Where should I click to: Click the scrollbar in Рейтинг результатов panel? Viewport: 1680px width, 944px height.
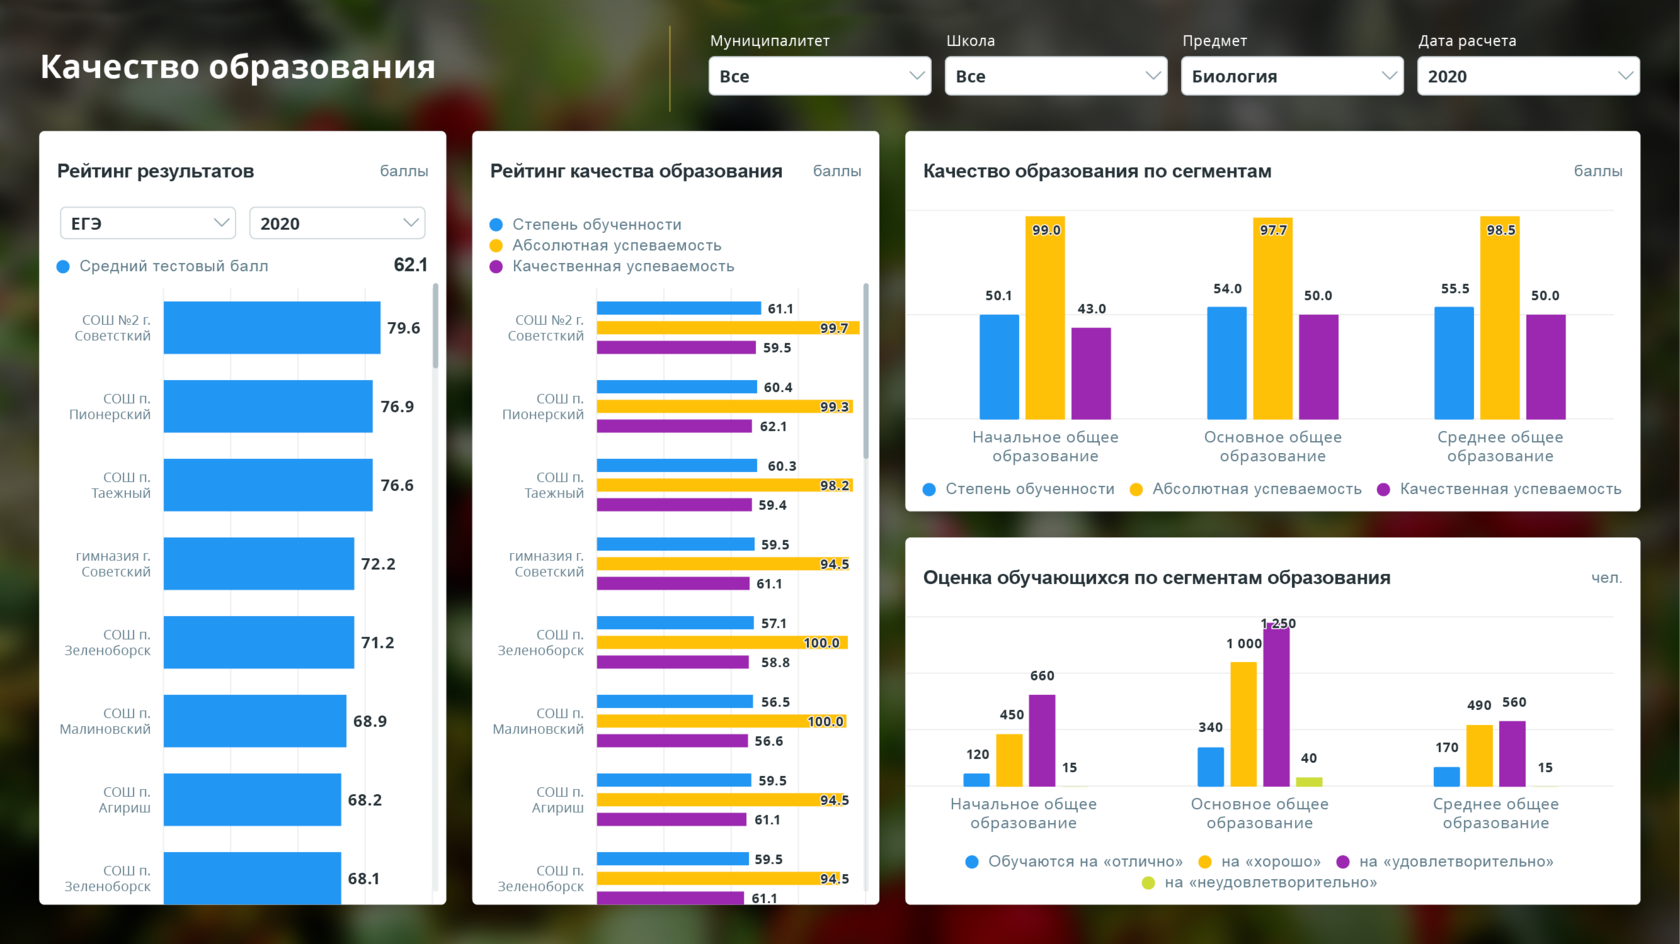tap(435, 326)
